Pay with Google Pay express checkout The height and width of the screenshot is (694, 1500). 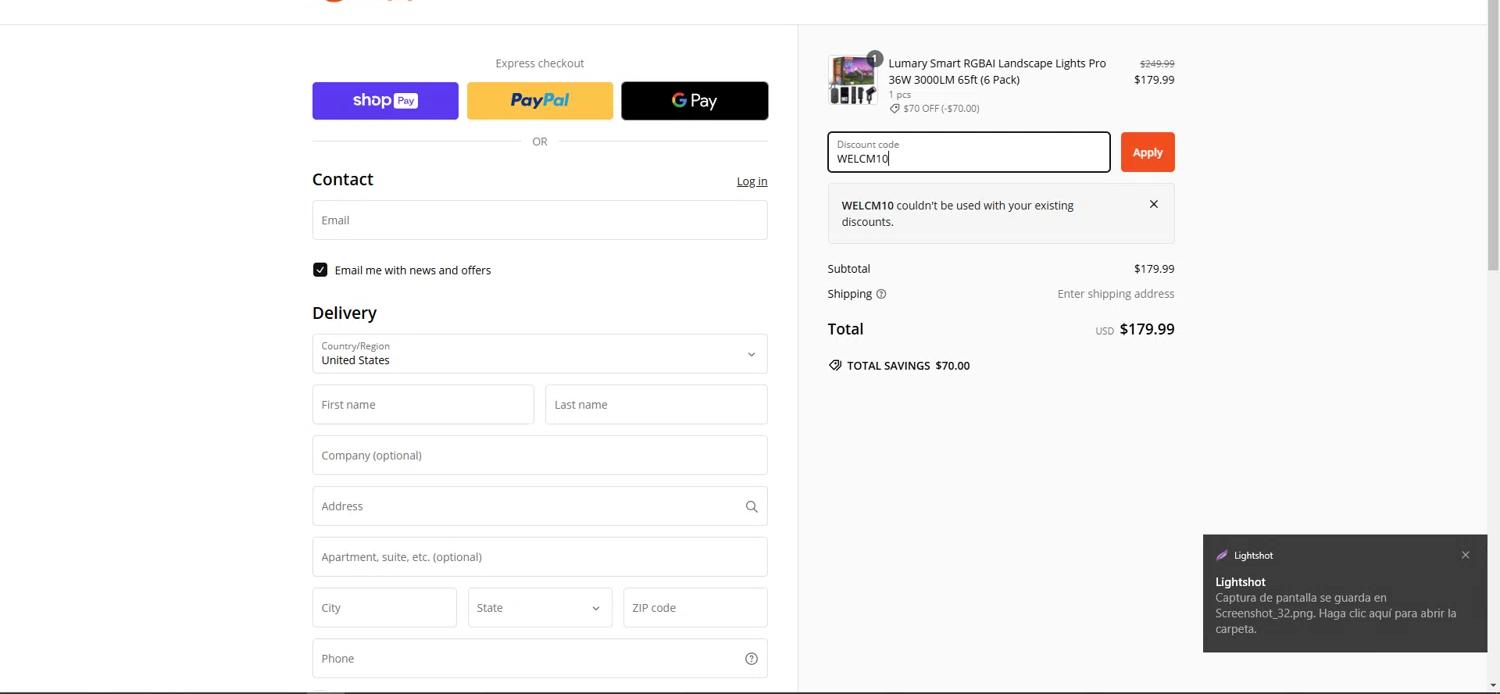[x=694, y=101]
